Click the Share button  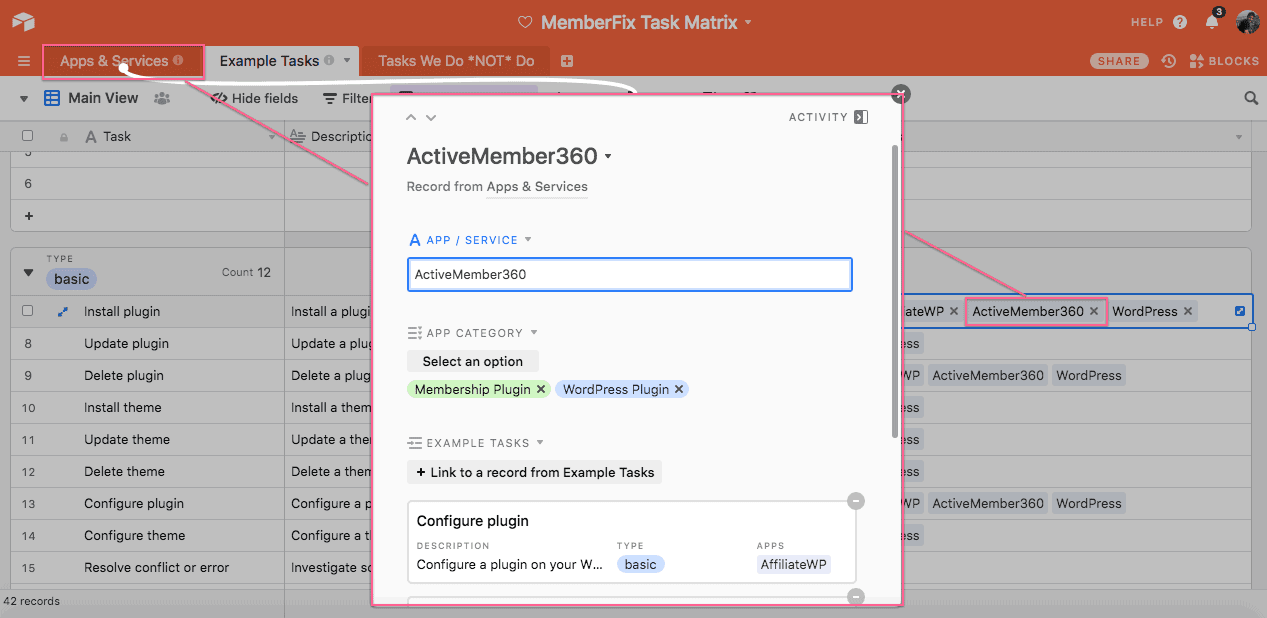[1118, 61]
